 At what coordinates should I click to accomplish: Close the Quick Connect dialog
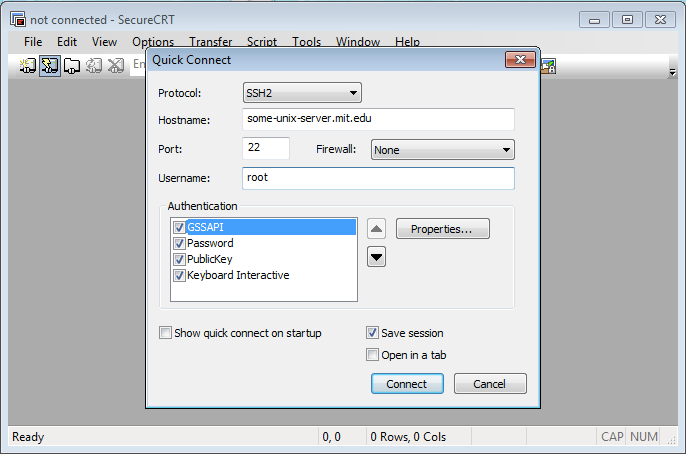coord(520,59)
